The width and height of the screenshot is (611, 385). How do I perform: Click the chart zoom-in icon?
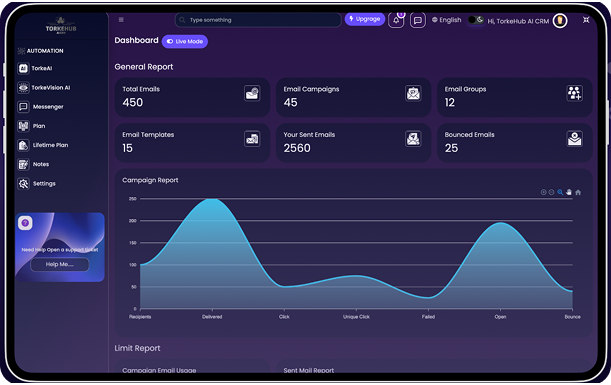pyautogui.click(x=543, y=192)
